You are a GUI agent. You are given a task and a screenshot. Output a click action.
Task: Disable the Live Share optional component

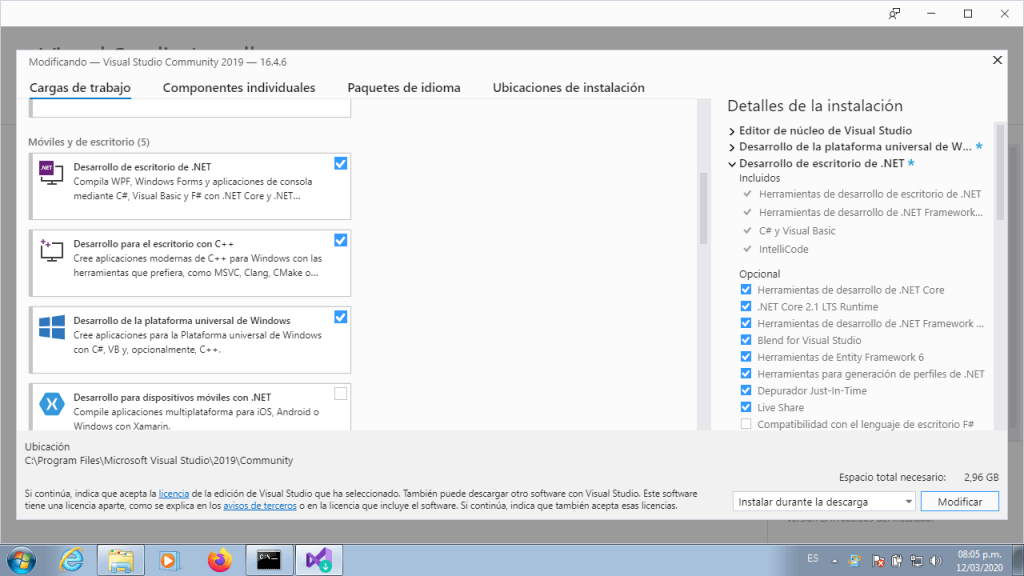coord(745,407)
